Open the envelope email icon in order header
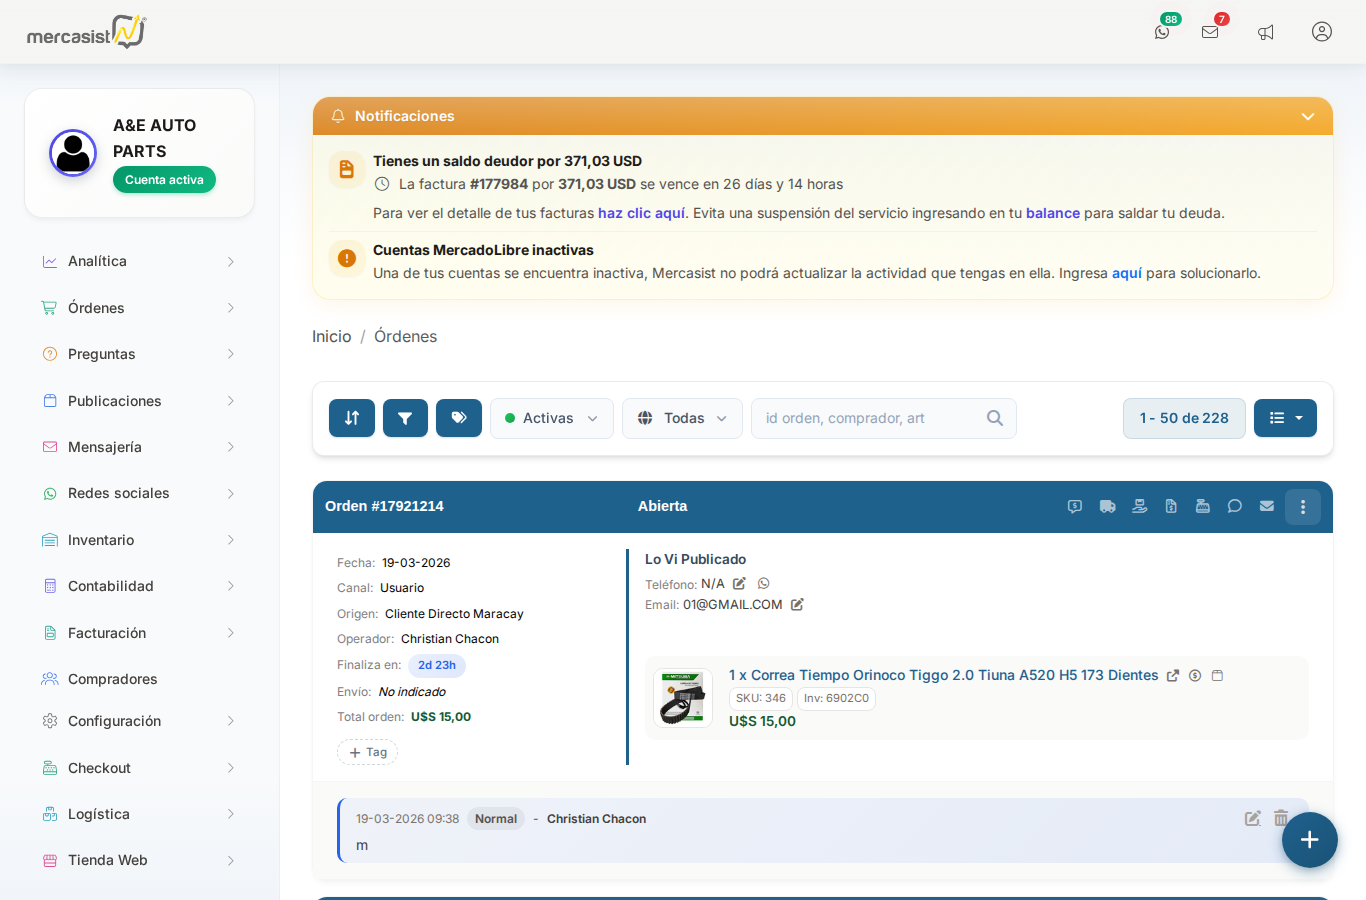 click(1267, 506)
